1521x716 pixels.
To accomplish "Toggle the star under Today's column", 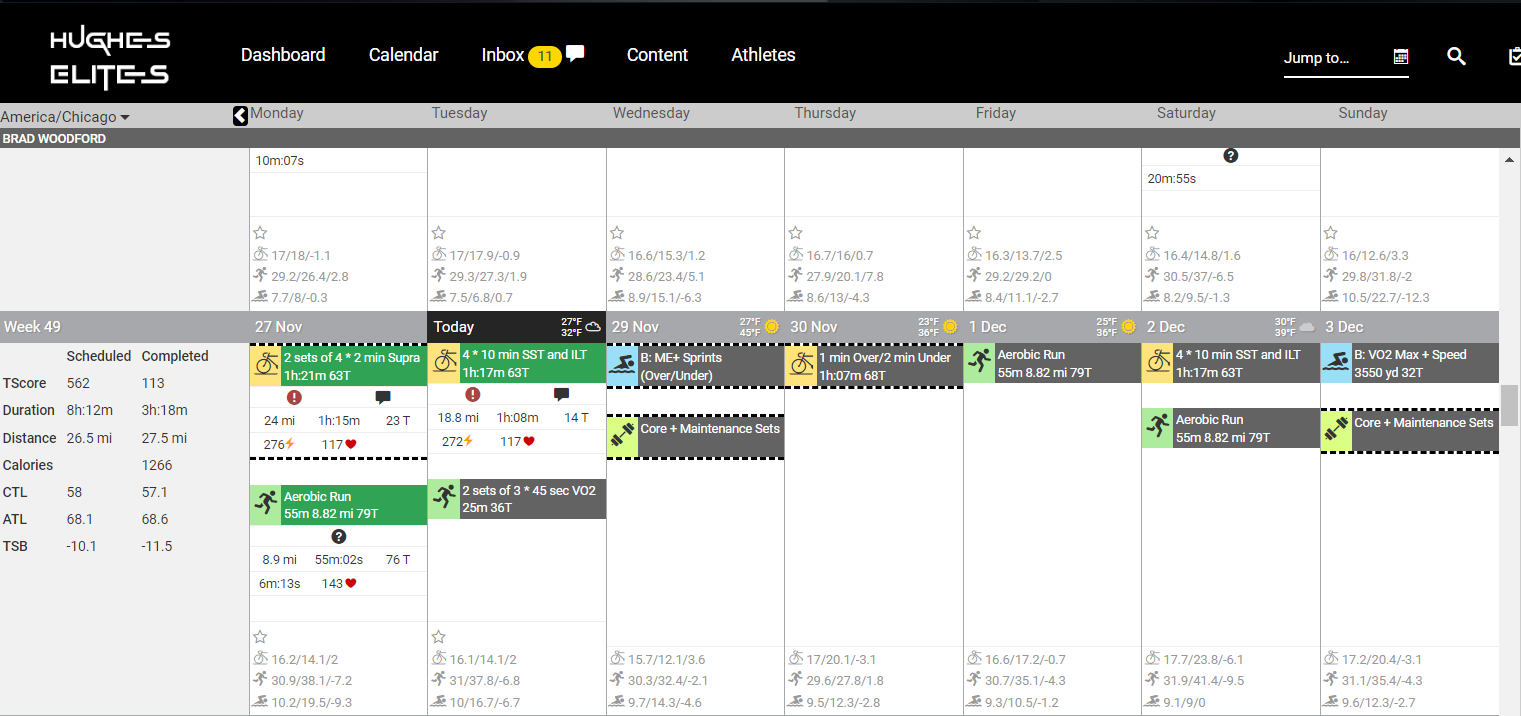I will (x=439, y=637).
